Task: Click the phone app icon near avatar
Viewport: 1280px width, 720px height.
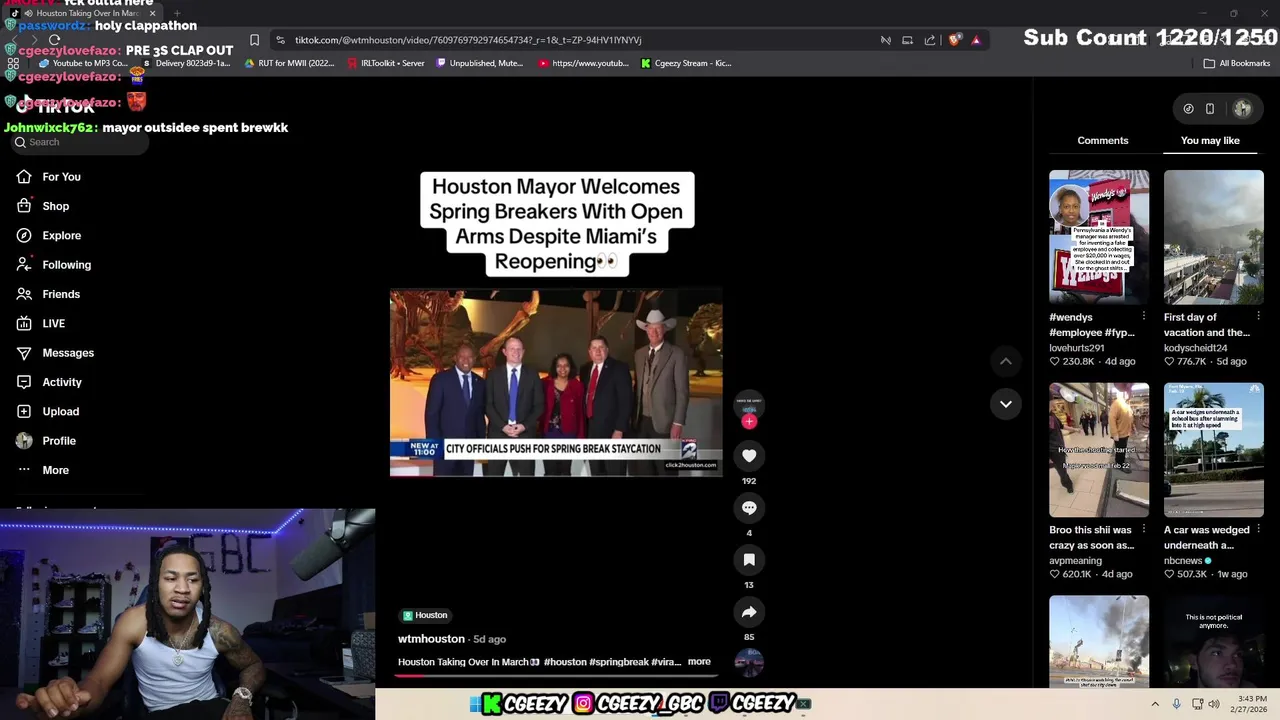Action: click(x=1210, y=108)
